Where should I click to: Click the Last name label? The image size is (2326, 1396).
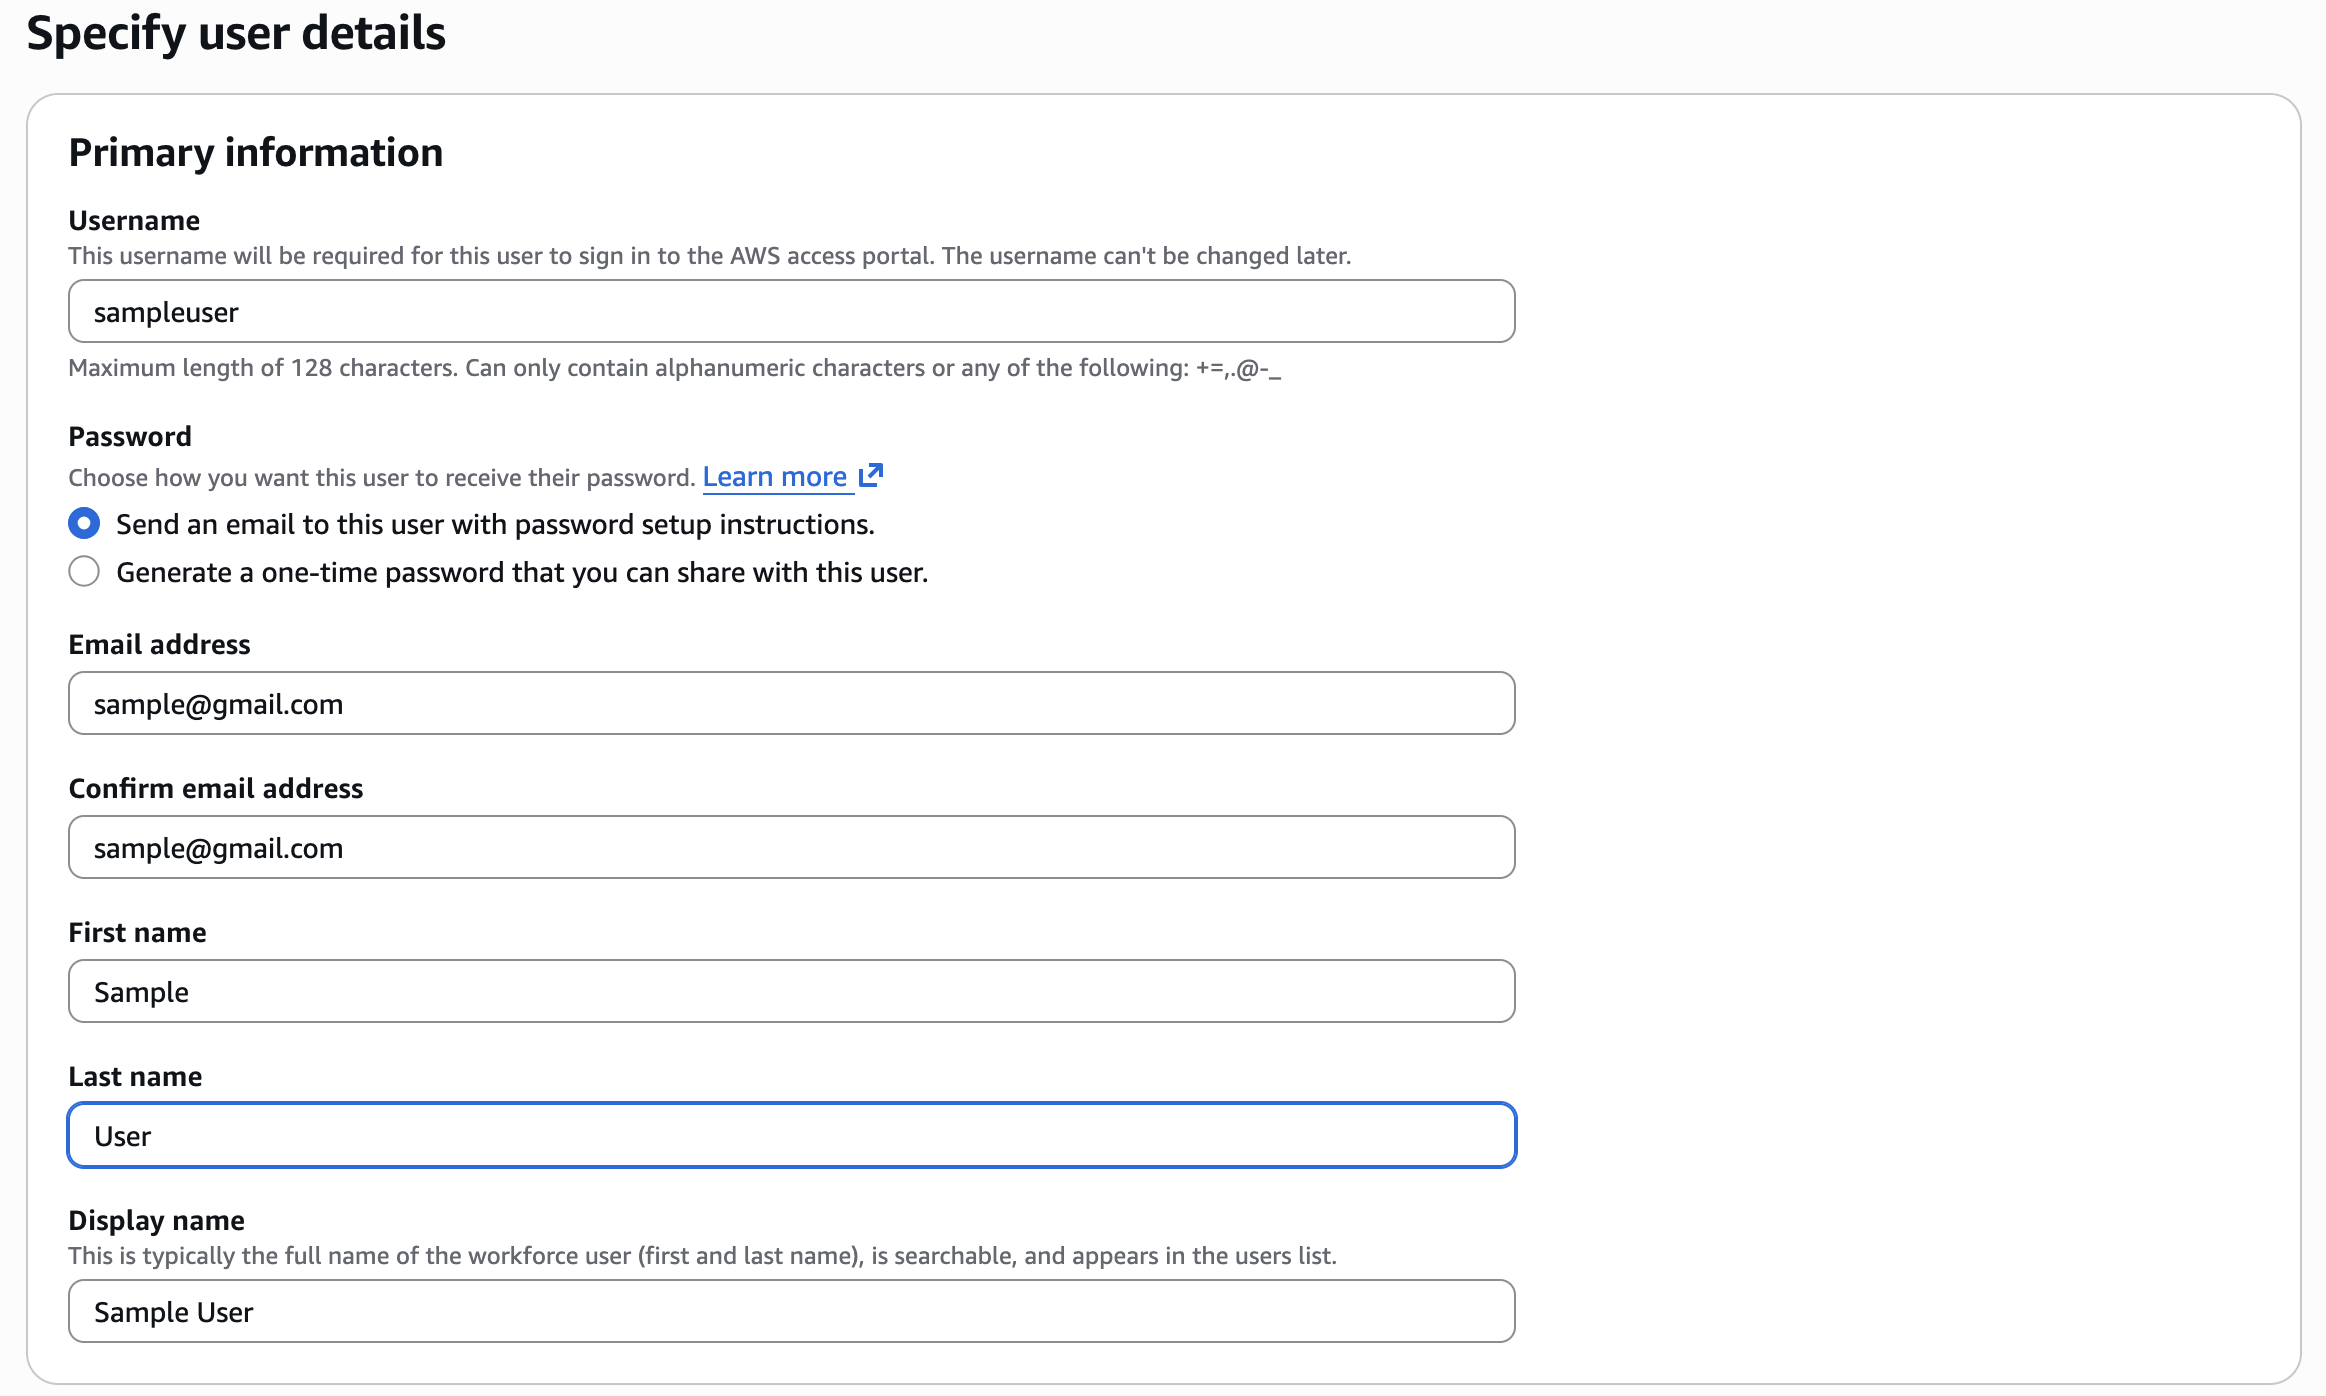tap(135, 1076)
